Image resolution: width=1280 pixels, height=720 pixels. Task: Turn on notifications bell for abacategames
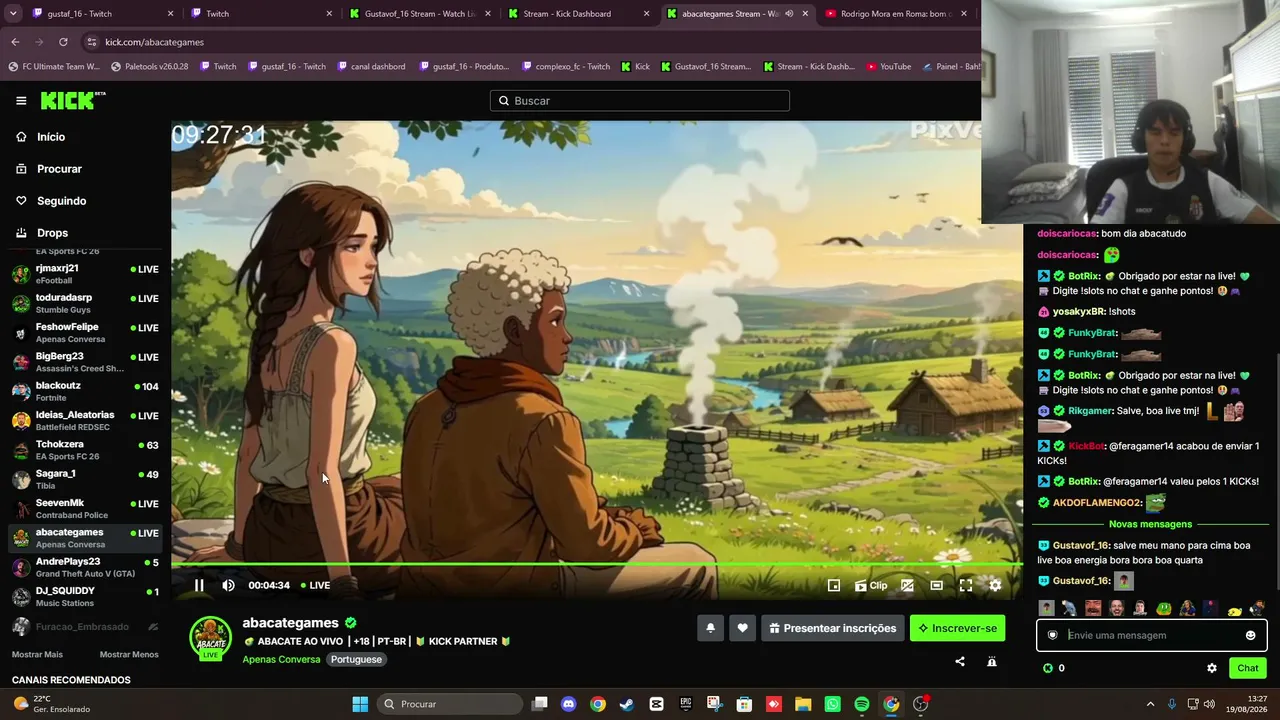coord(710,628)
